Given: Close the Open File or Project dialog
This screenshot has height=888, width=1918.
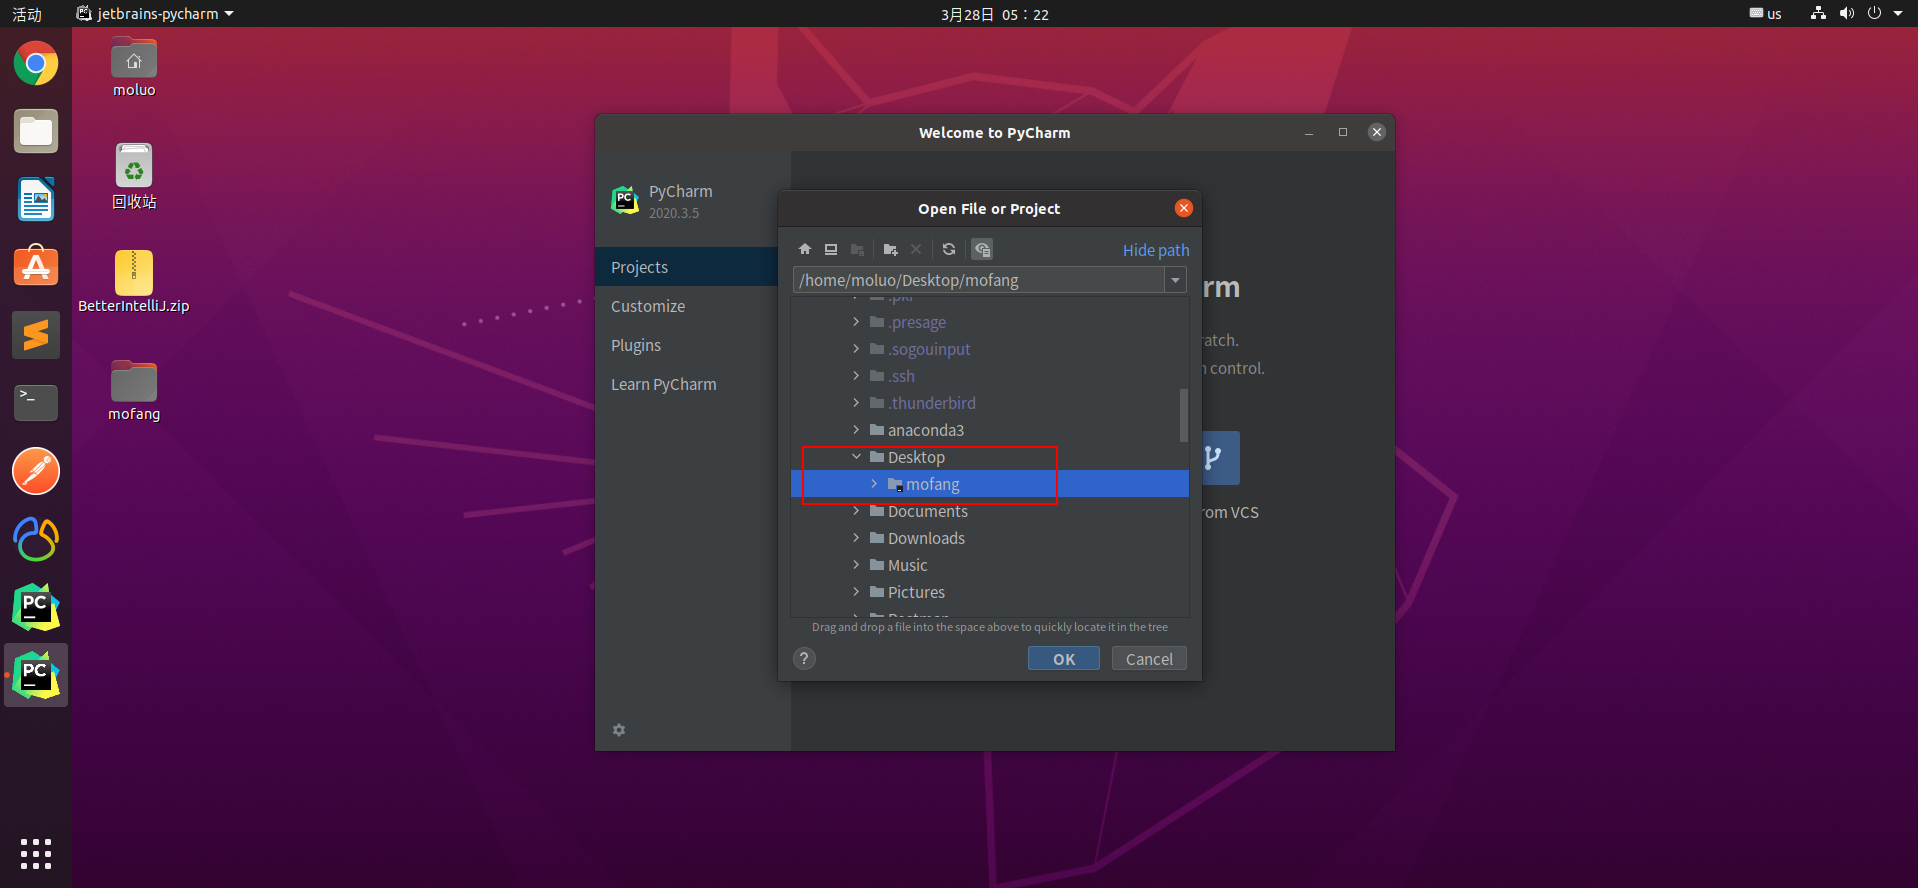Looking at the screenshot, I should [1184, 208].
